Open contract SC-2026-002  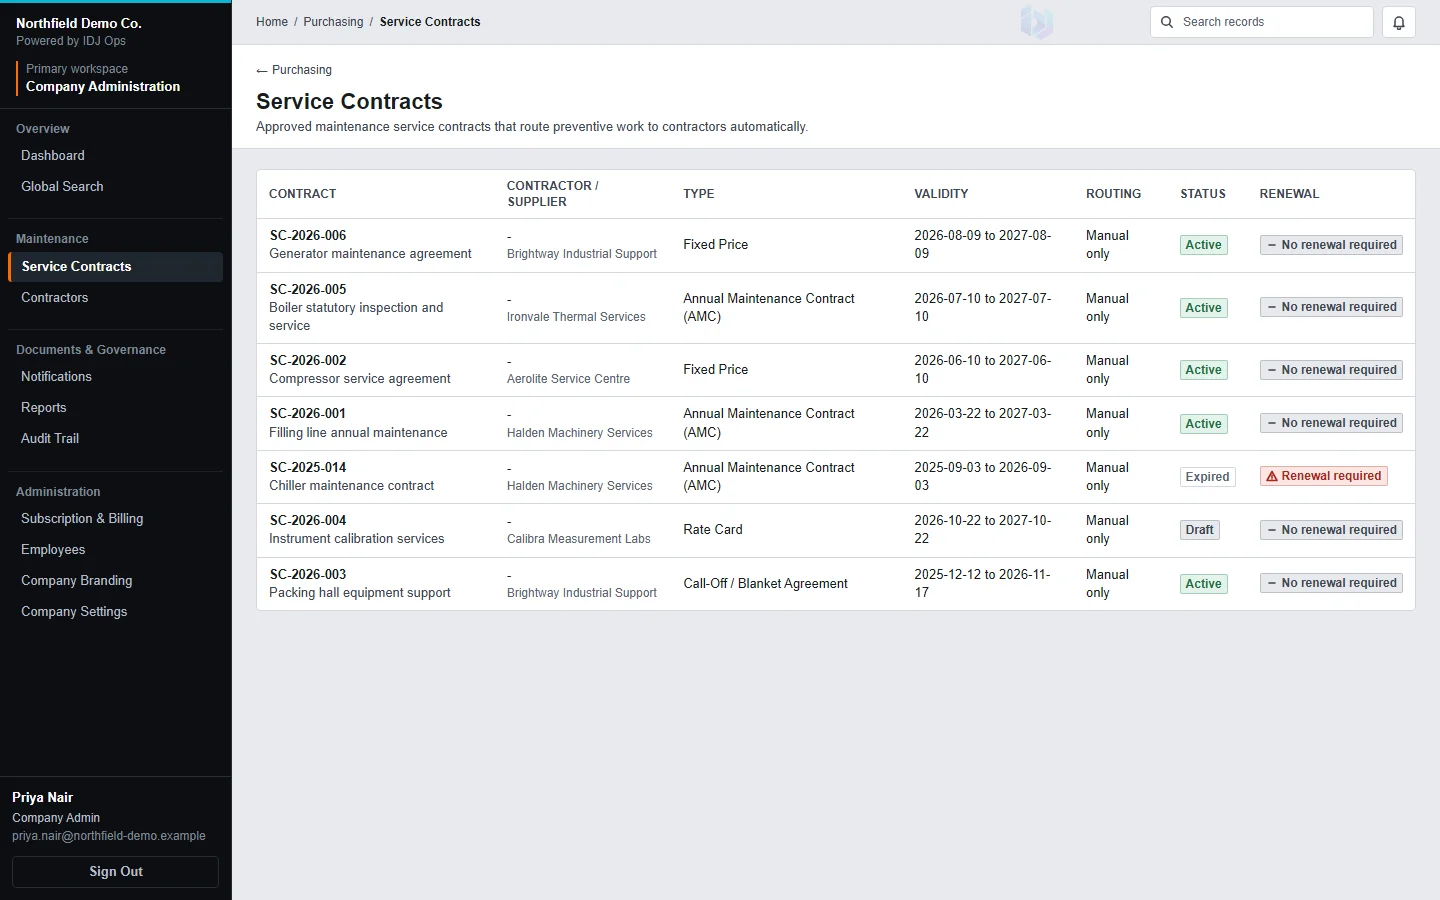[x=308, y=361]
